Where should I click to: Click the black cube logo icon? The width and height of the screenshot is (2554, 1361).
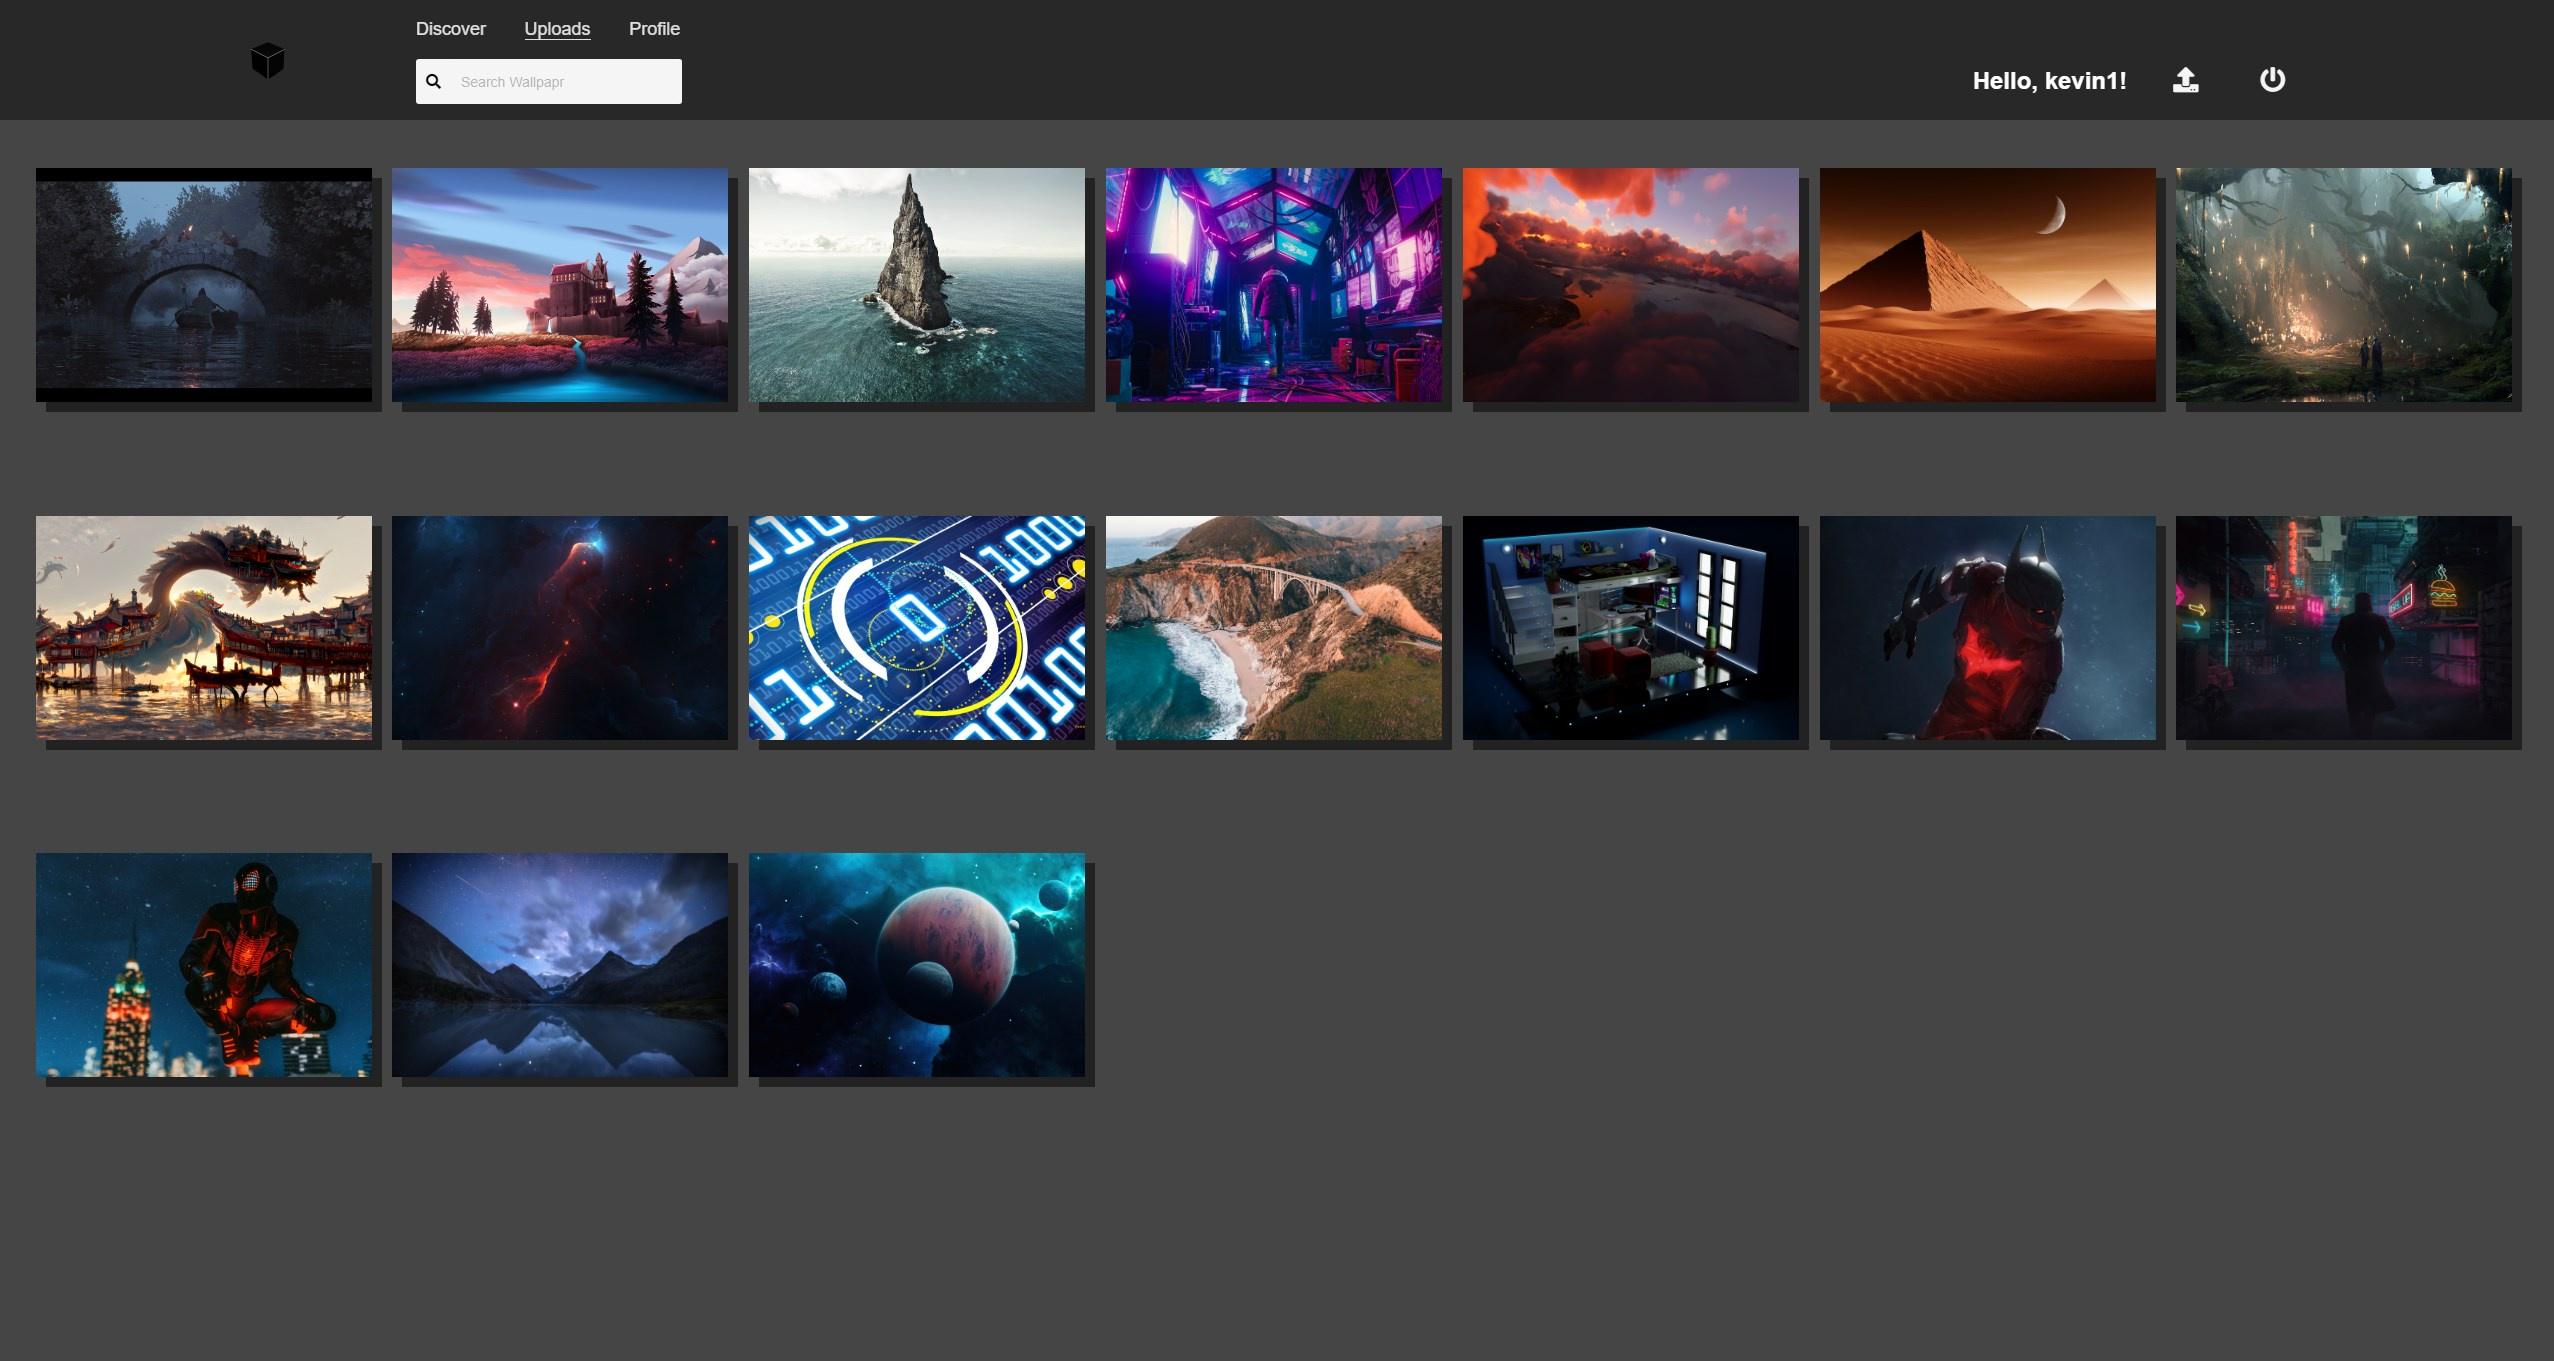tap(267, 61)
